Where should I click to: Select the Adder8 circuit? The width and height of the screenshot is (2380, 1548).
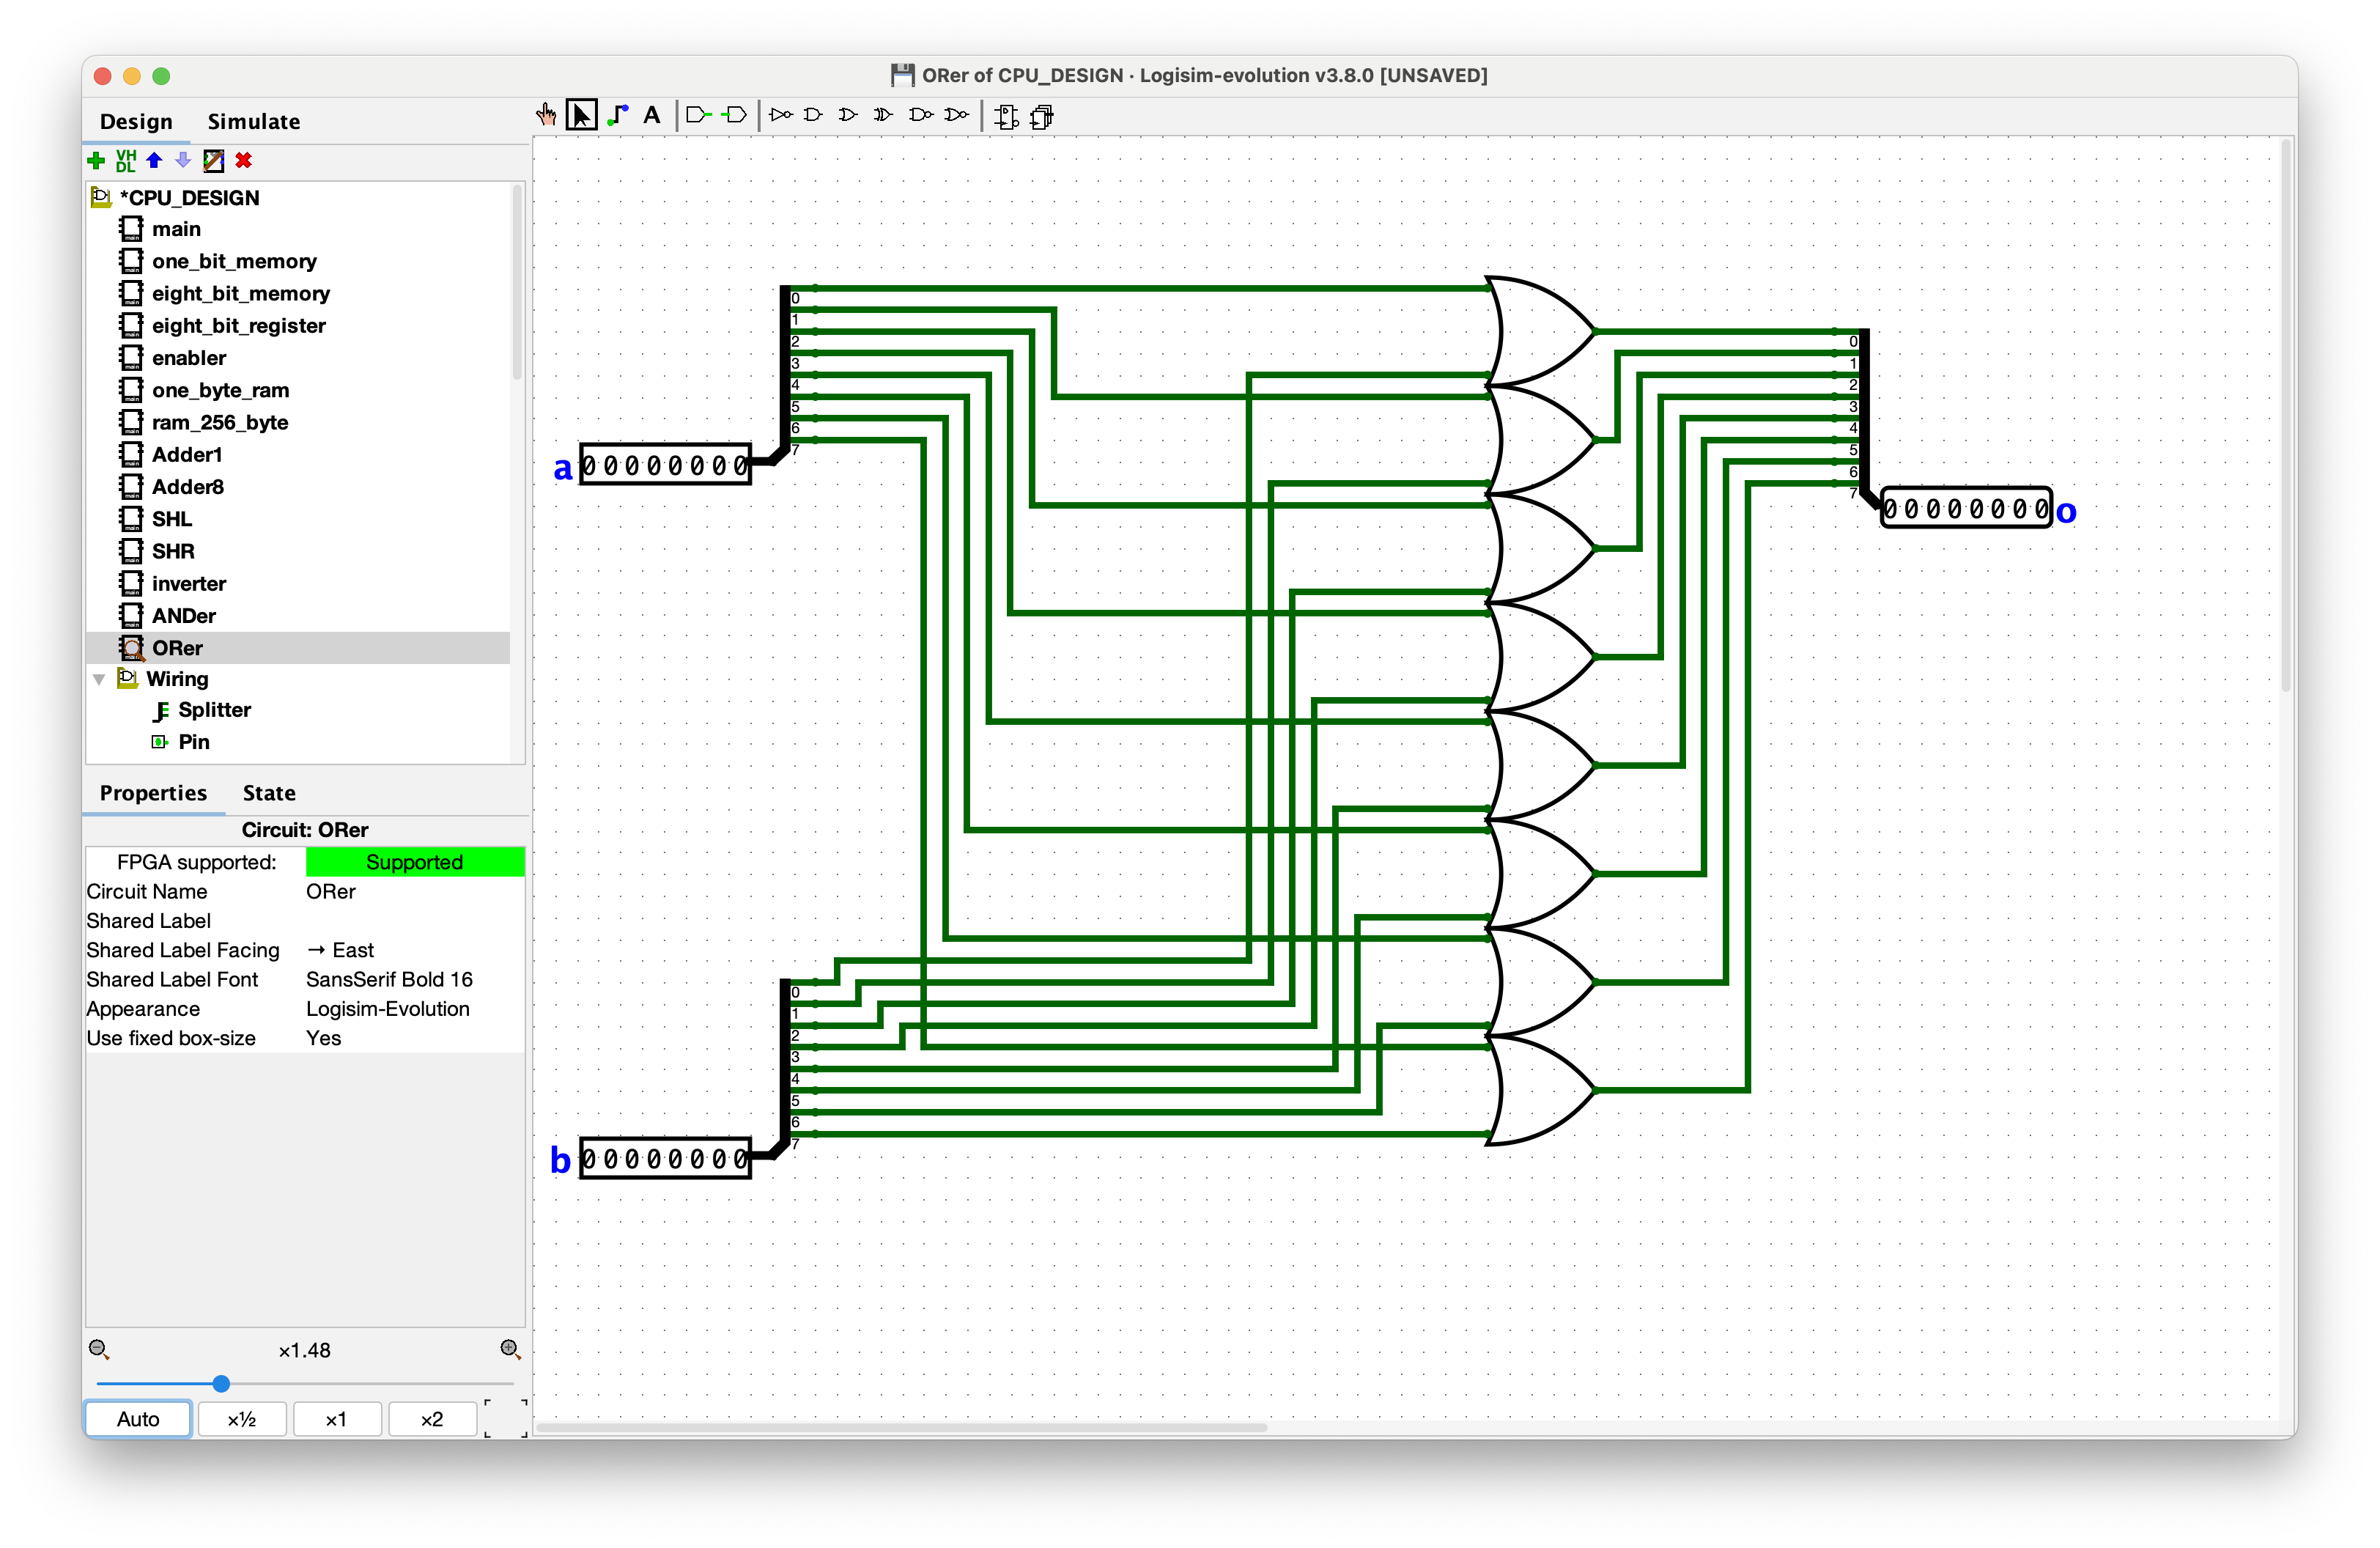[188, 487]
